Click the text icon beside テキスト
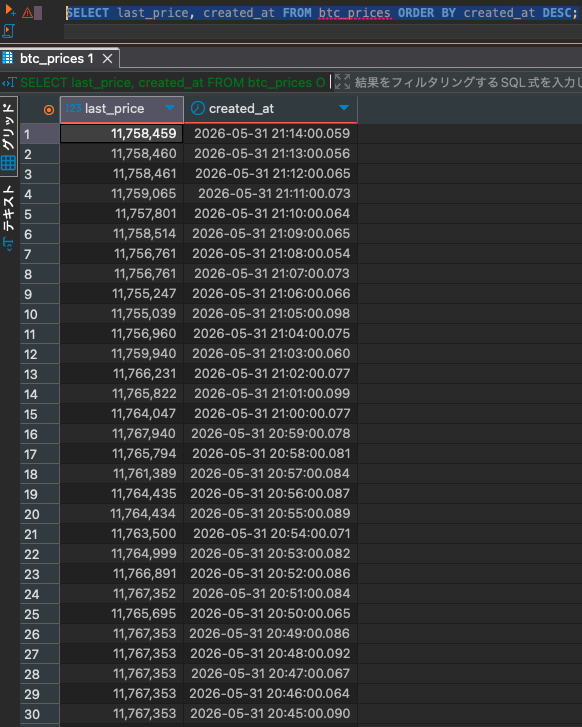 click(x=8, y=243)
